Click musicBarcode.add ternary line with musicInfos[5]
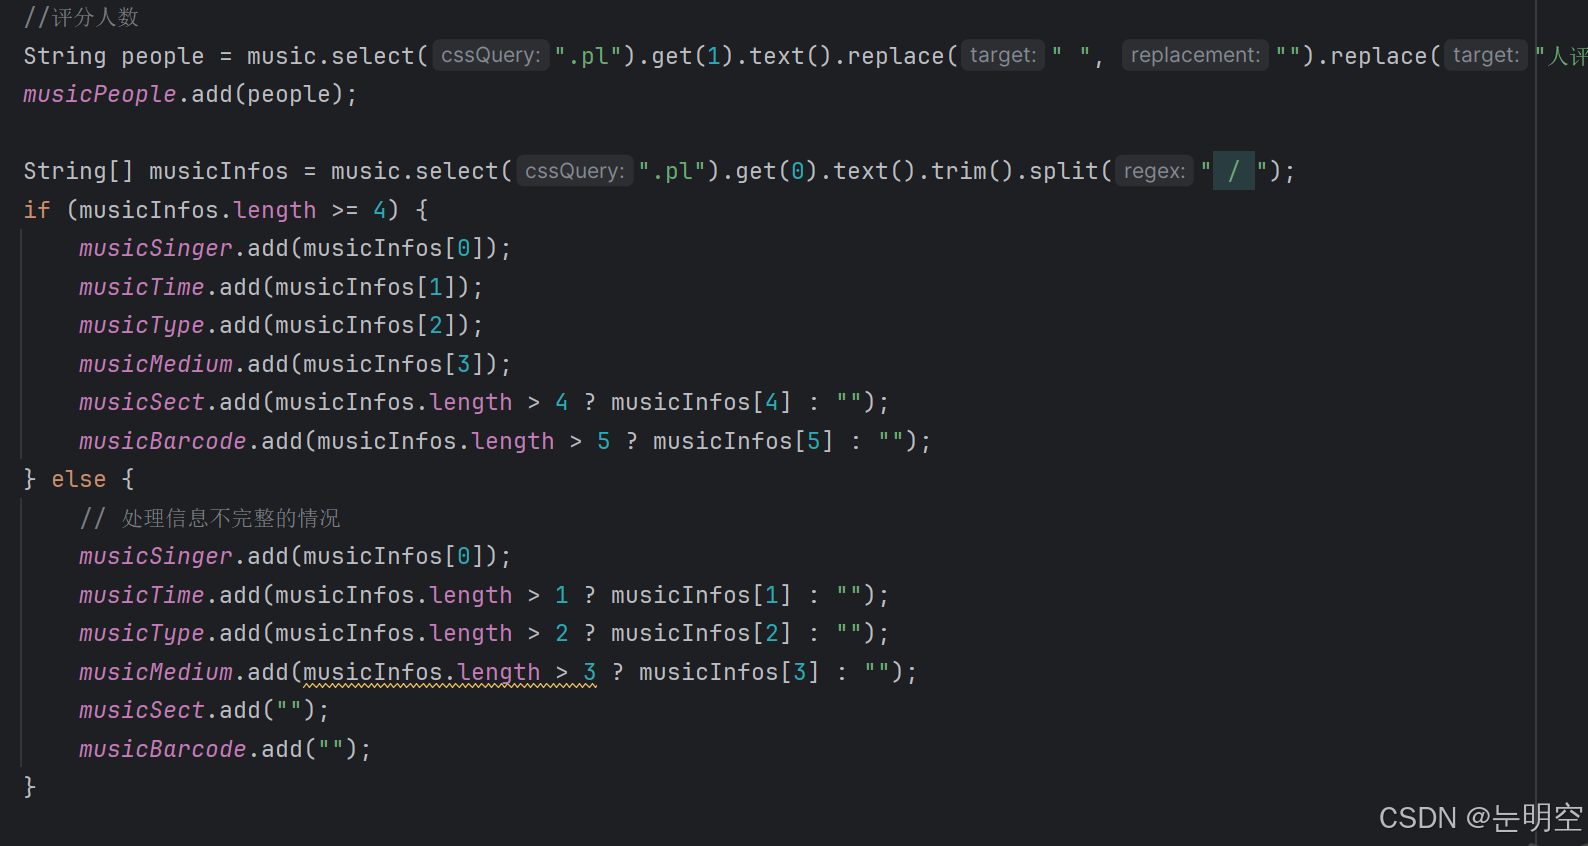1588x846 pixels. 505,441
